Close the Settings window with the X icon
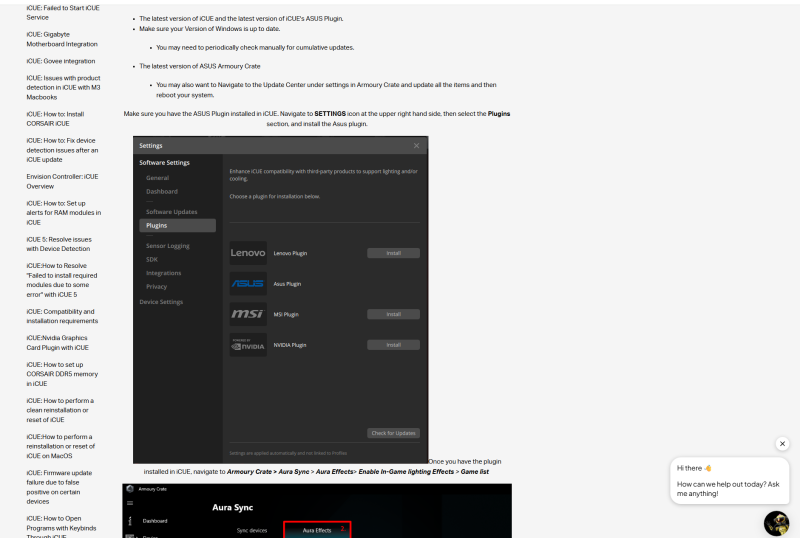Image resolution: width=800 pixels, height=538 pixels. pos(416,145)
